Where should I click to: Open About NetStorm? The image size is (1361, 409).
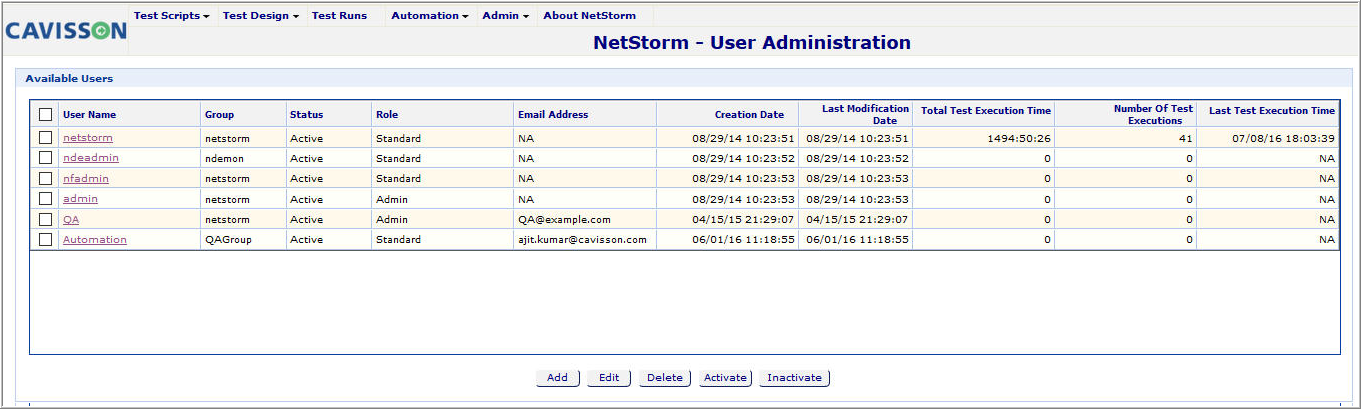tap(589, 16)
